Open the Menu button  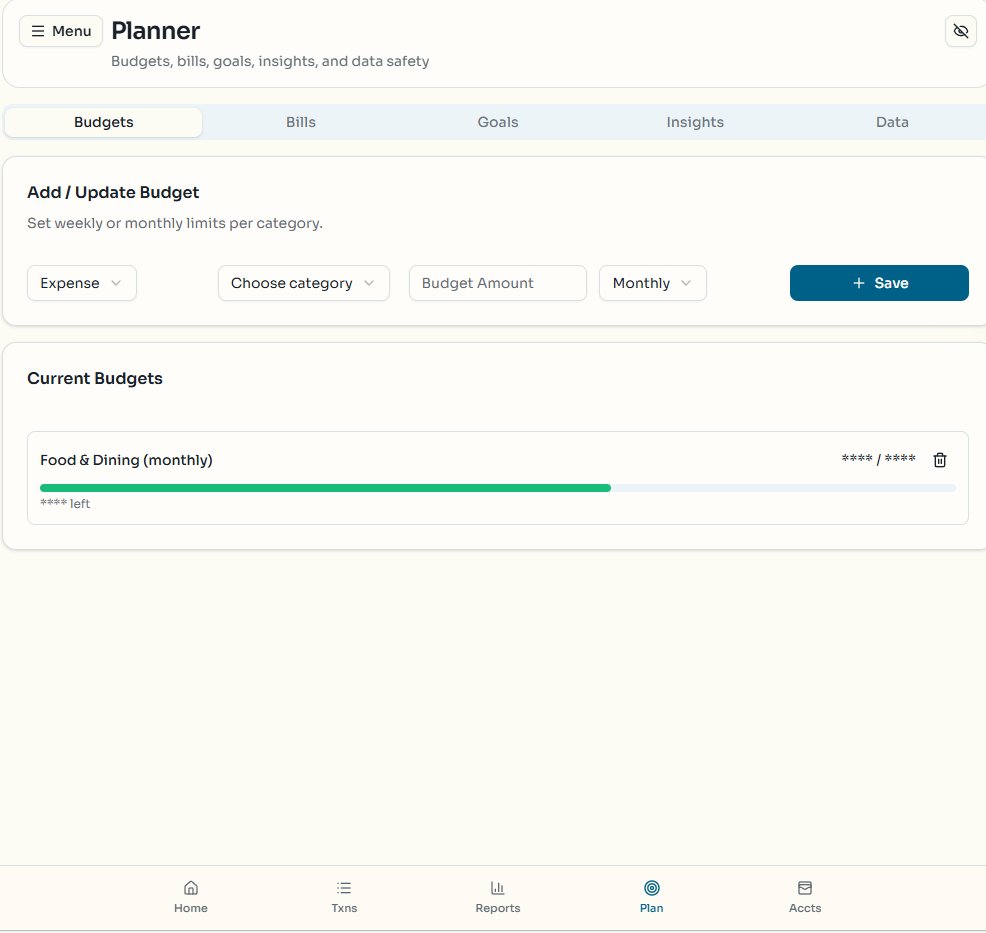(61, 31)
